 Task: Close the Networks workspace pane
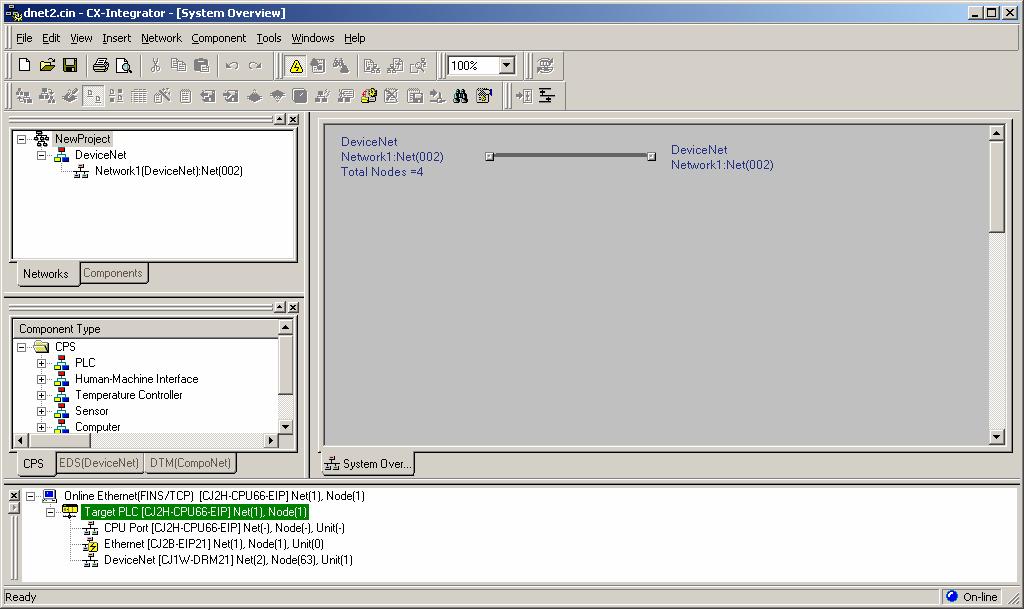tap(293, 119)
